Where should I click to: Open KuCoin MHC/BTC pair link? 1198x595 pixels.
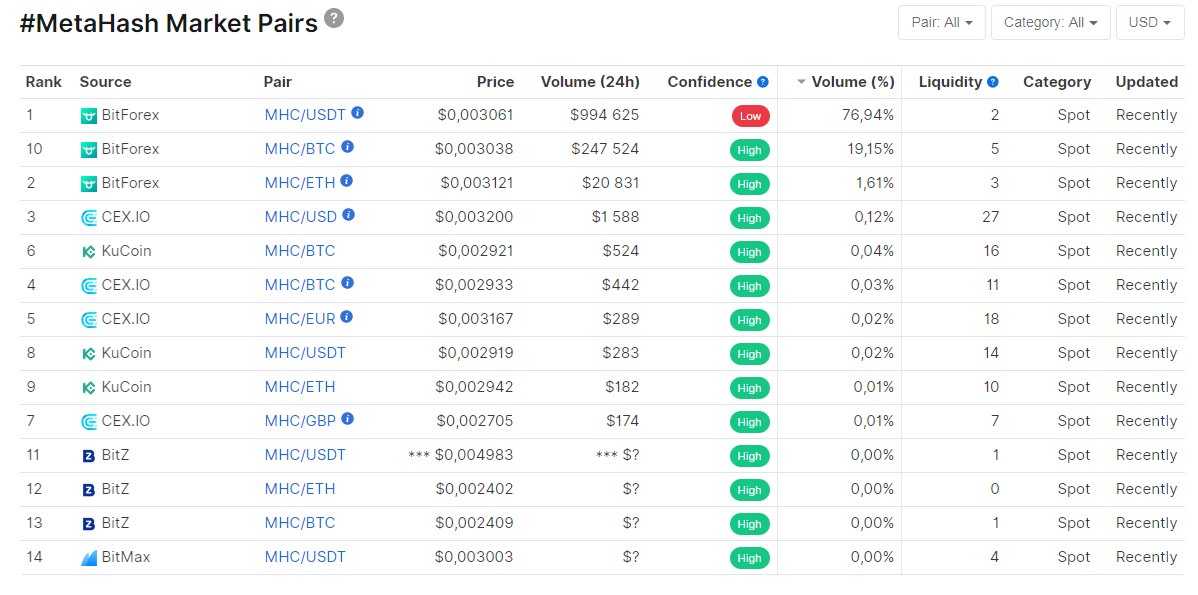tap(300, 251)
